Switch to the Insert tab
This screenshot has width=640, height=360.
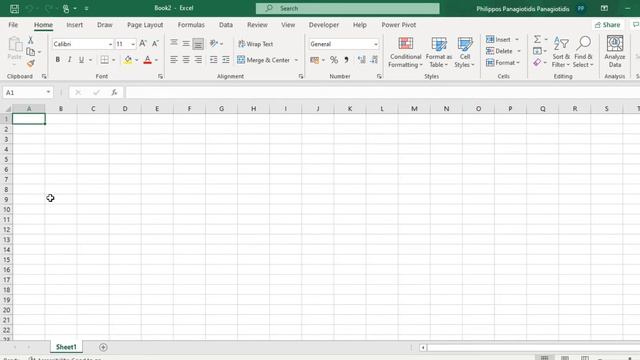(x=74, y=25)
